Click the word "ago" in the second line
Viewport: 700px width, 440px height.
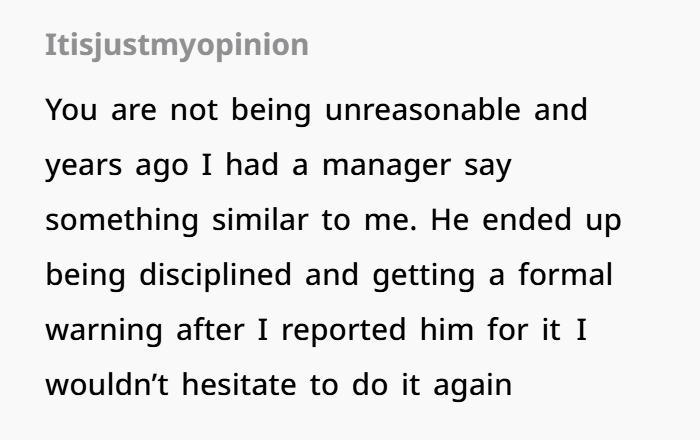tap(162, 167)
